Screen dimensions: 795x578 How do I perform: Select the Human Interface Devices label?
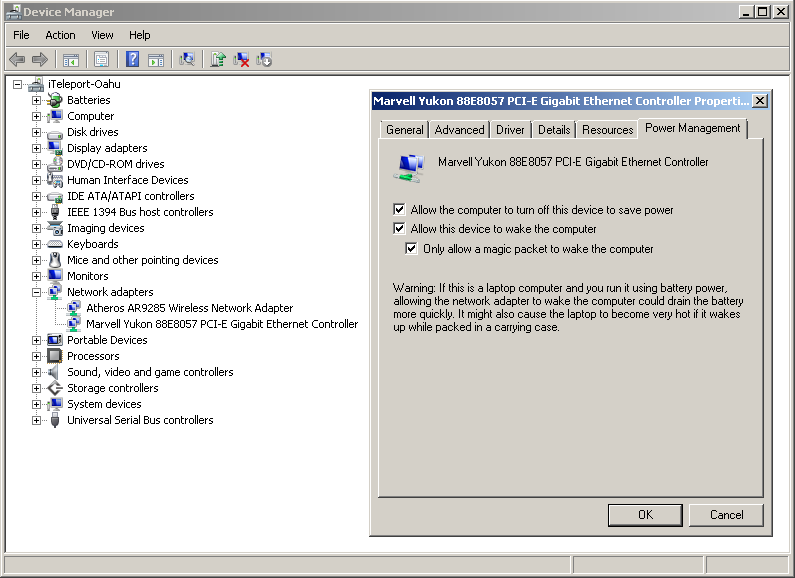coord(128,180)
